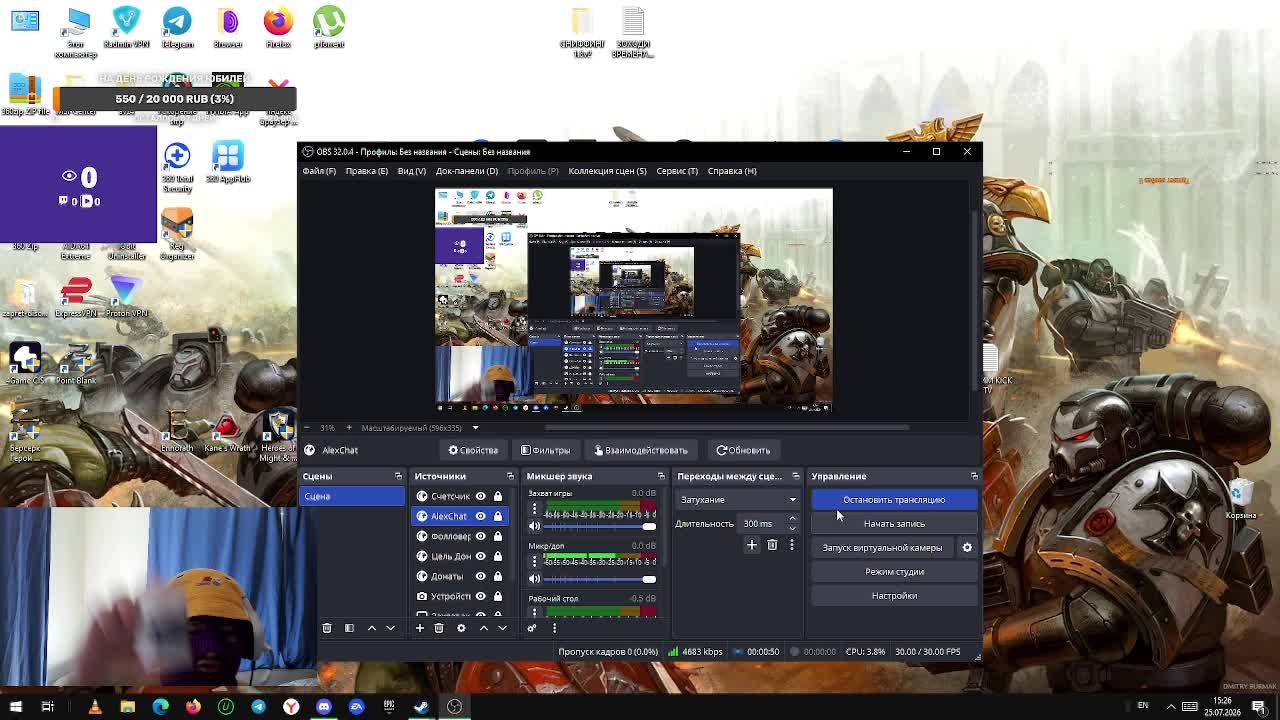Open transition properties three-dot menu
1280x720 pixels.
click(x=791, y=545)
